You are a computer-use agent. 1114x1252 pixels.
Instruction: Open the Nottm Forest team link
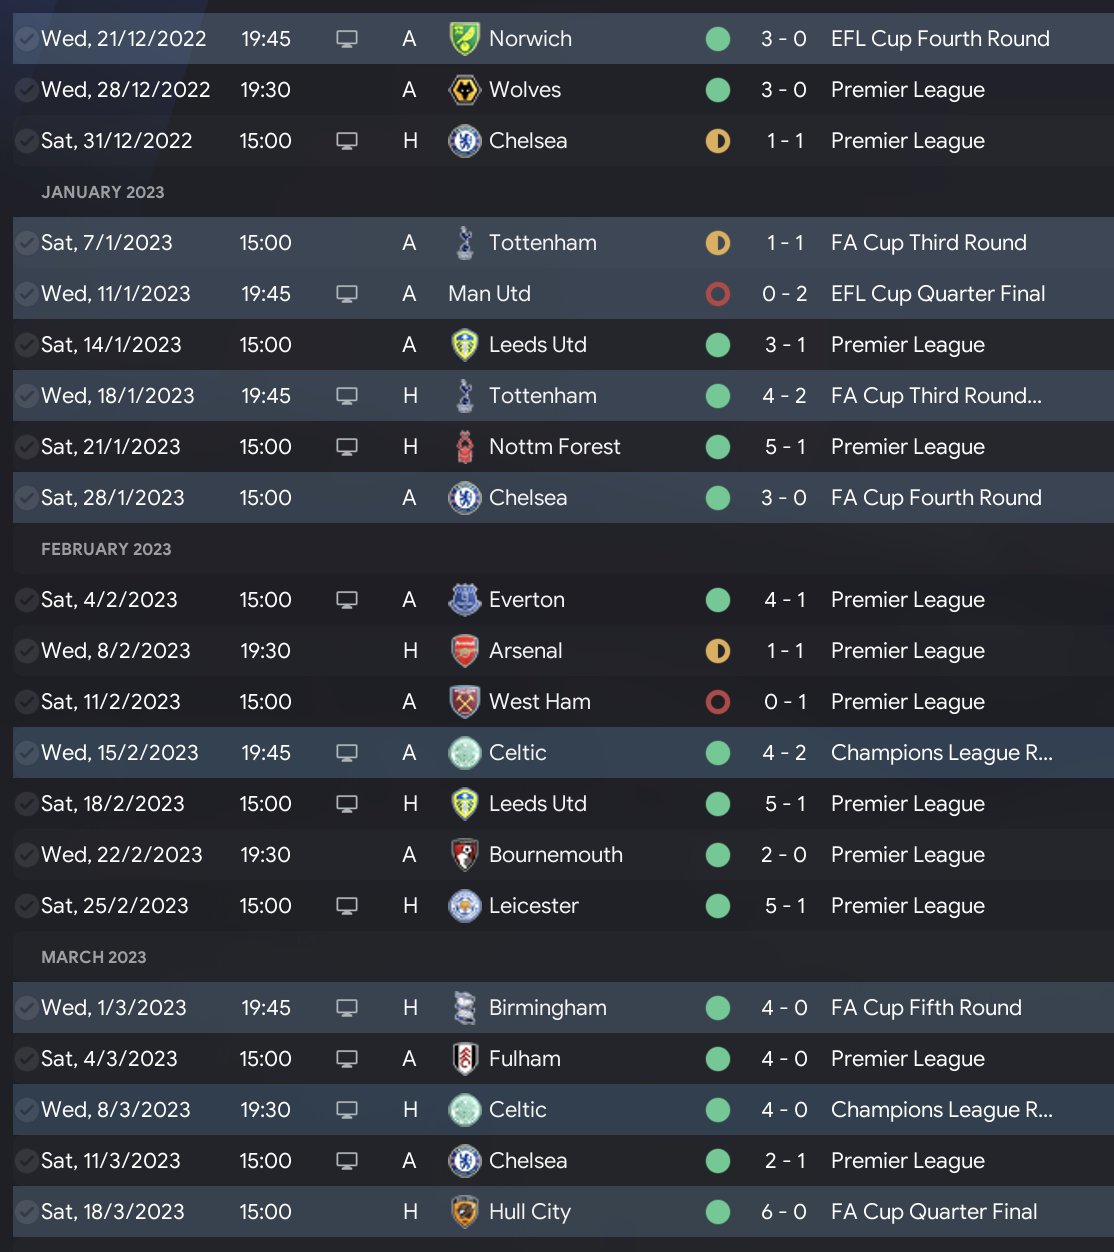pyautogui.click(x=554, y=447)
